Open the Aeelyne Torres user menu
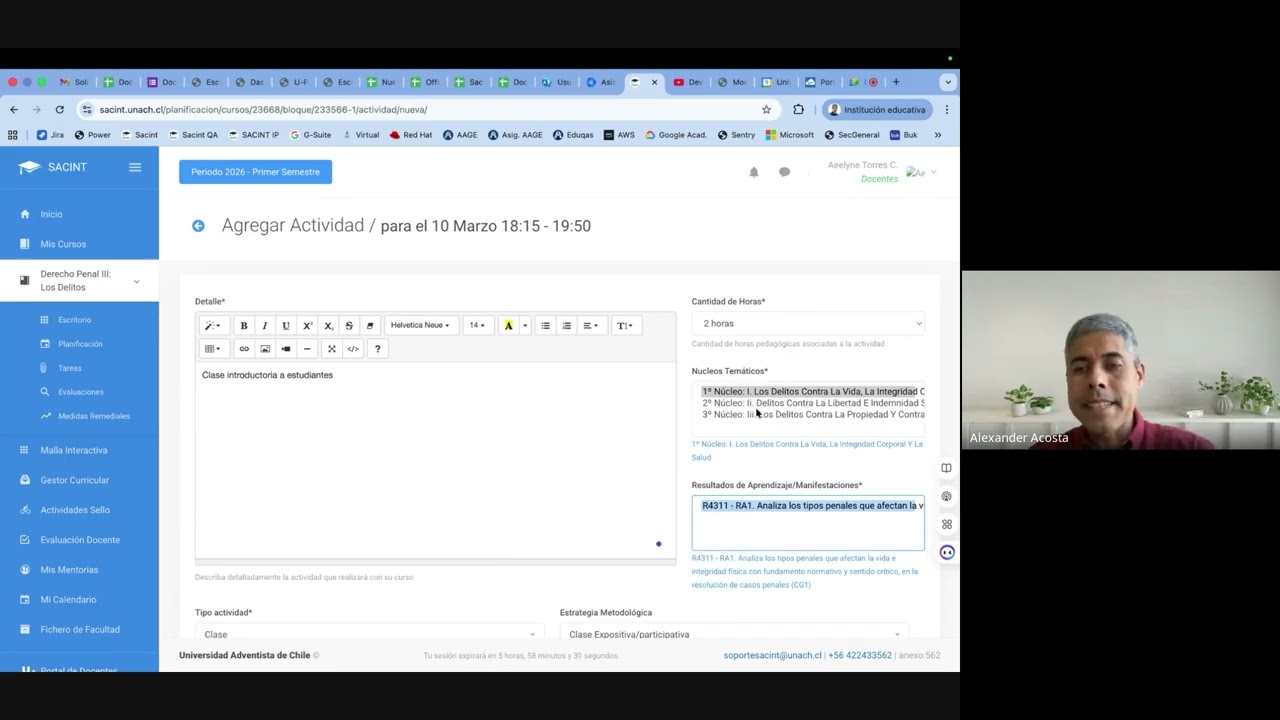Viewport: 1280px width, 720px height. tap(882, 172)
